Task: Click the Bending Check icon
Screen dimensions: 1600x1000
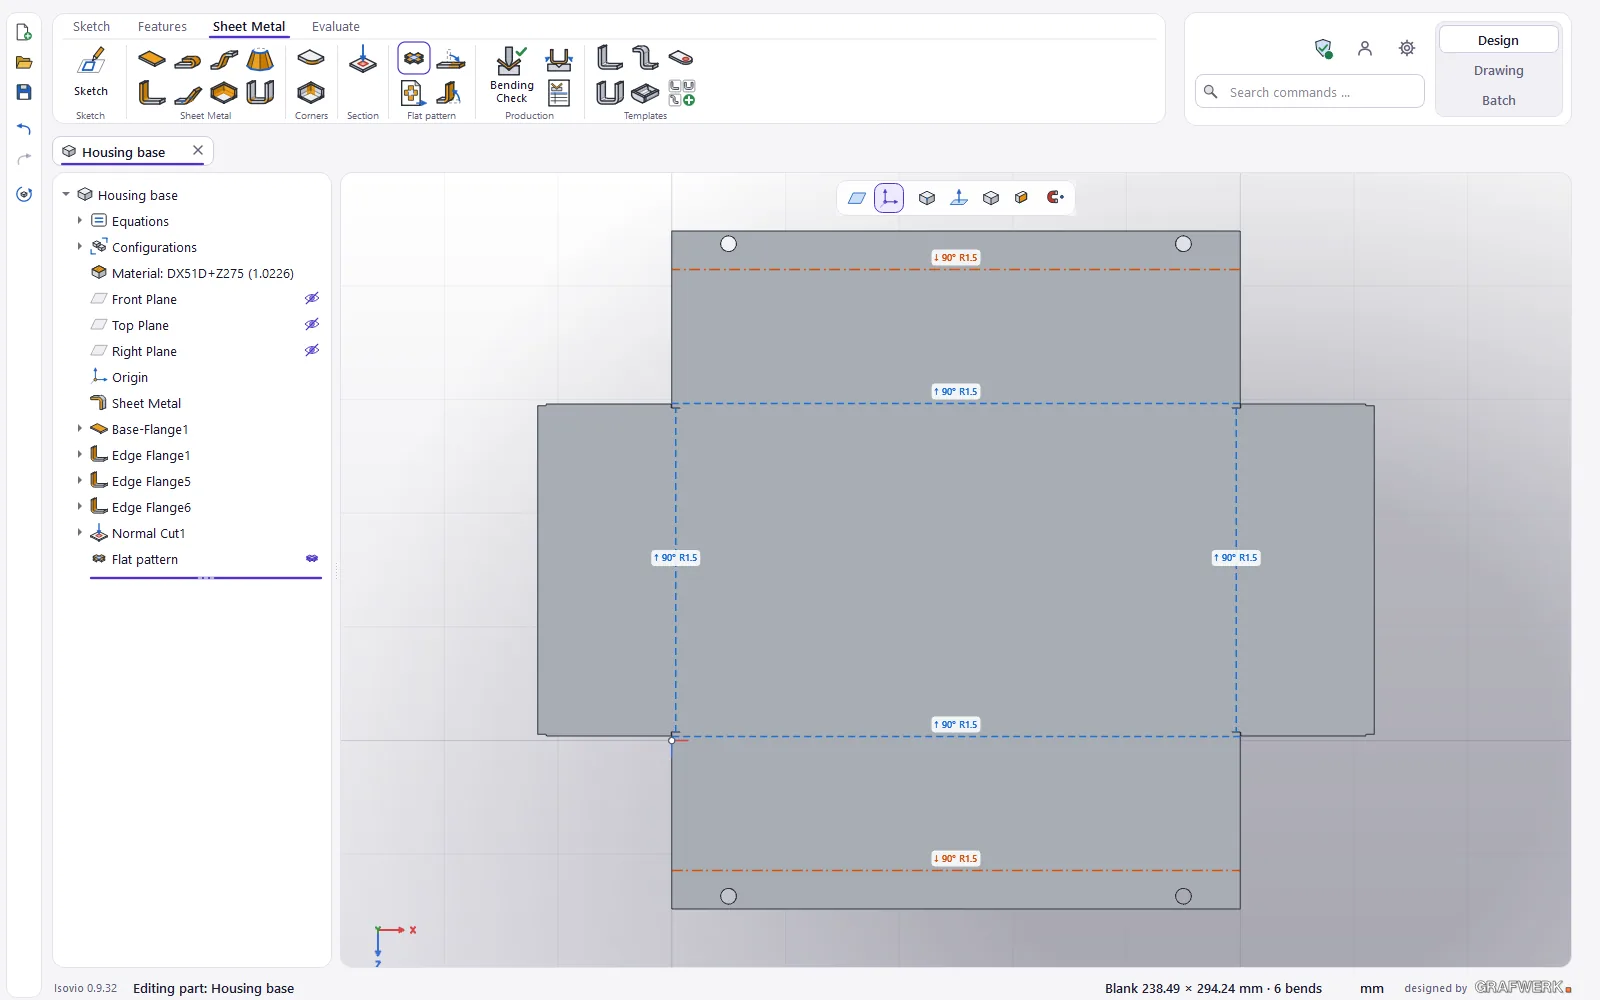Action: pyautogui.click(x=511, y=74)
